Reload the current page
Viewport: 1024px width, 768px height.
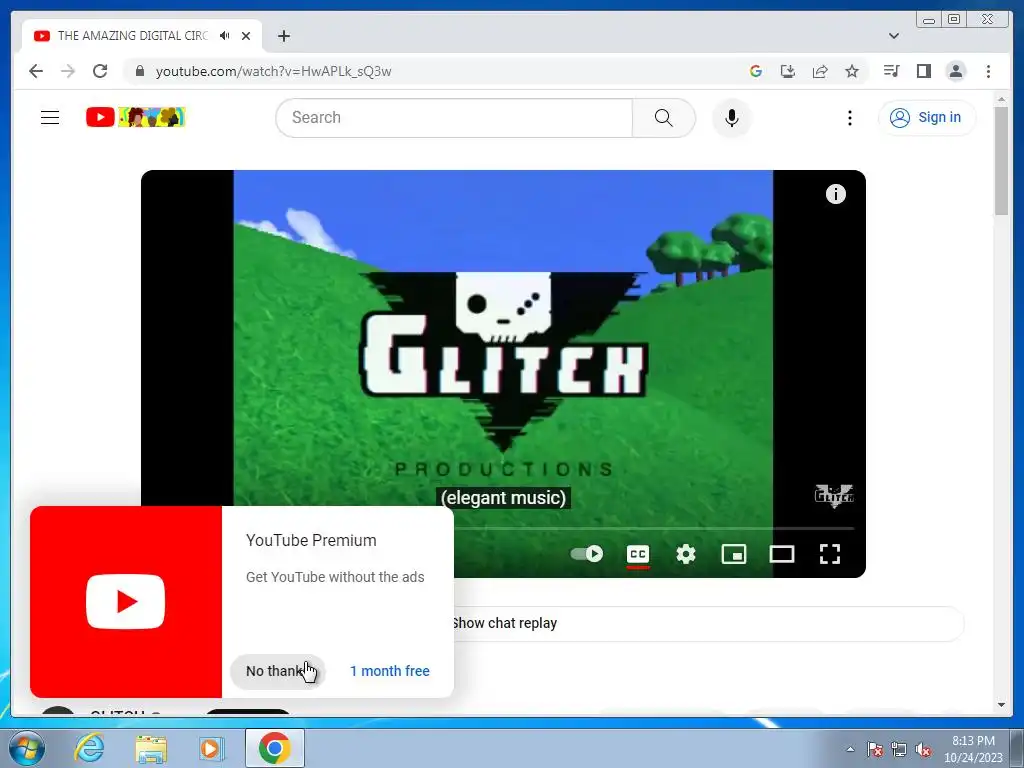(100, 71)
